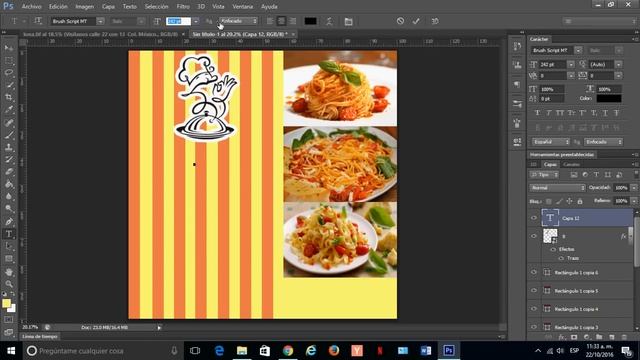The image size is (640, 360).
Task: Toggle the Character and Paragraph panels
Action: 348,21
